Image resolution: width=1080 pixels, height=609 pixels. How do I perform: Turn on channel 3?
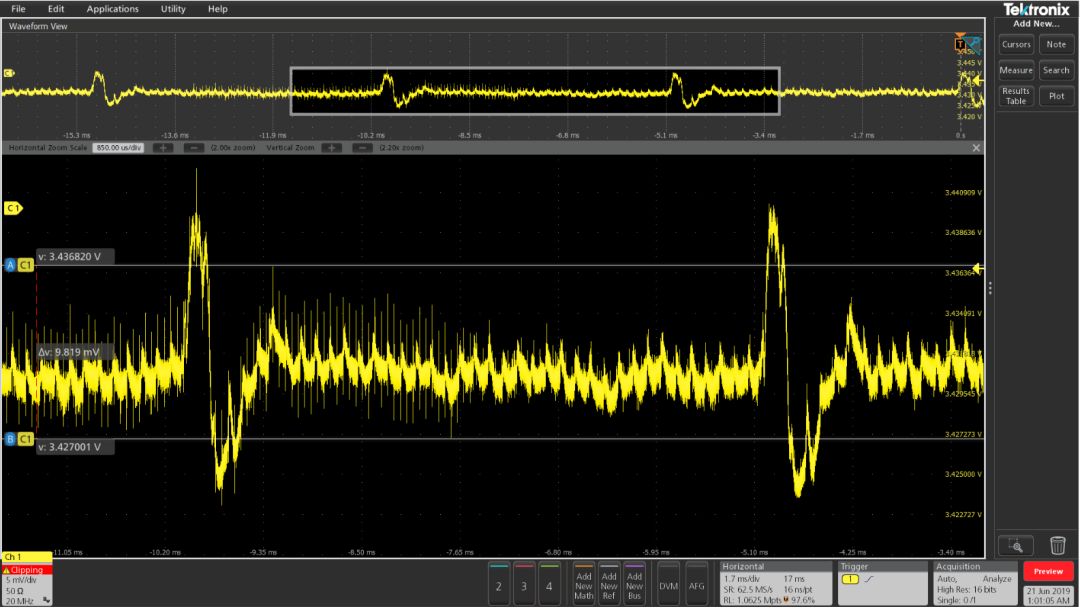coord(523,584)
